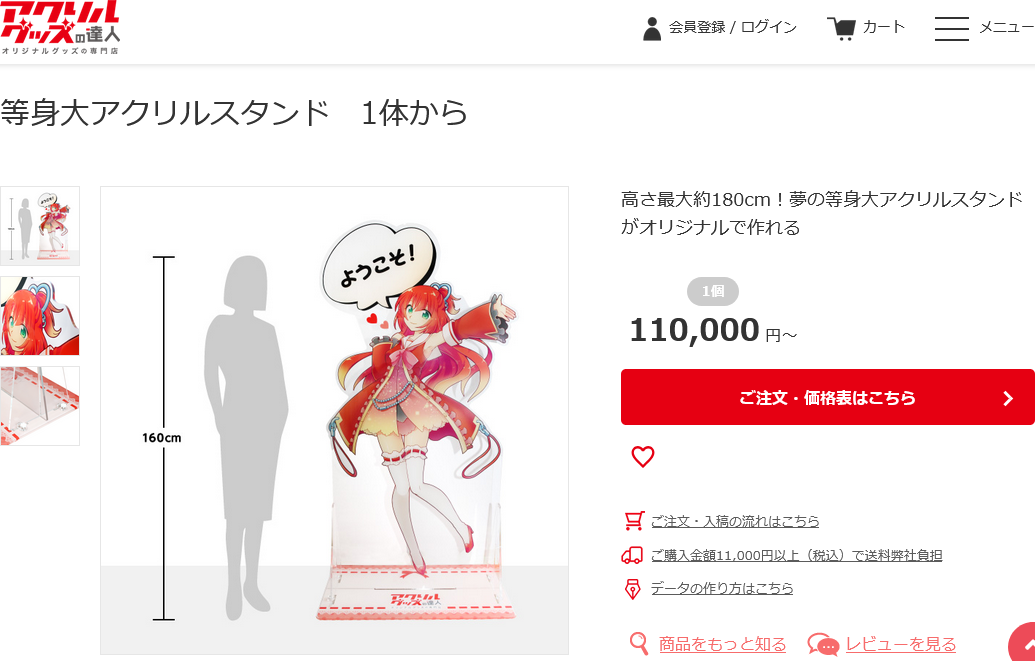The height and width of the screenshot is (661, 1035).
Task: Click the アクリルグッズの達人 site logo
Action: click(59, 28)
